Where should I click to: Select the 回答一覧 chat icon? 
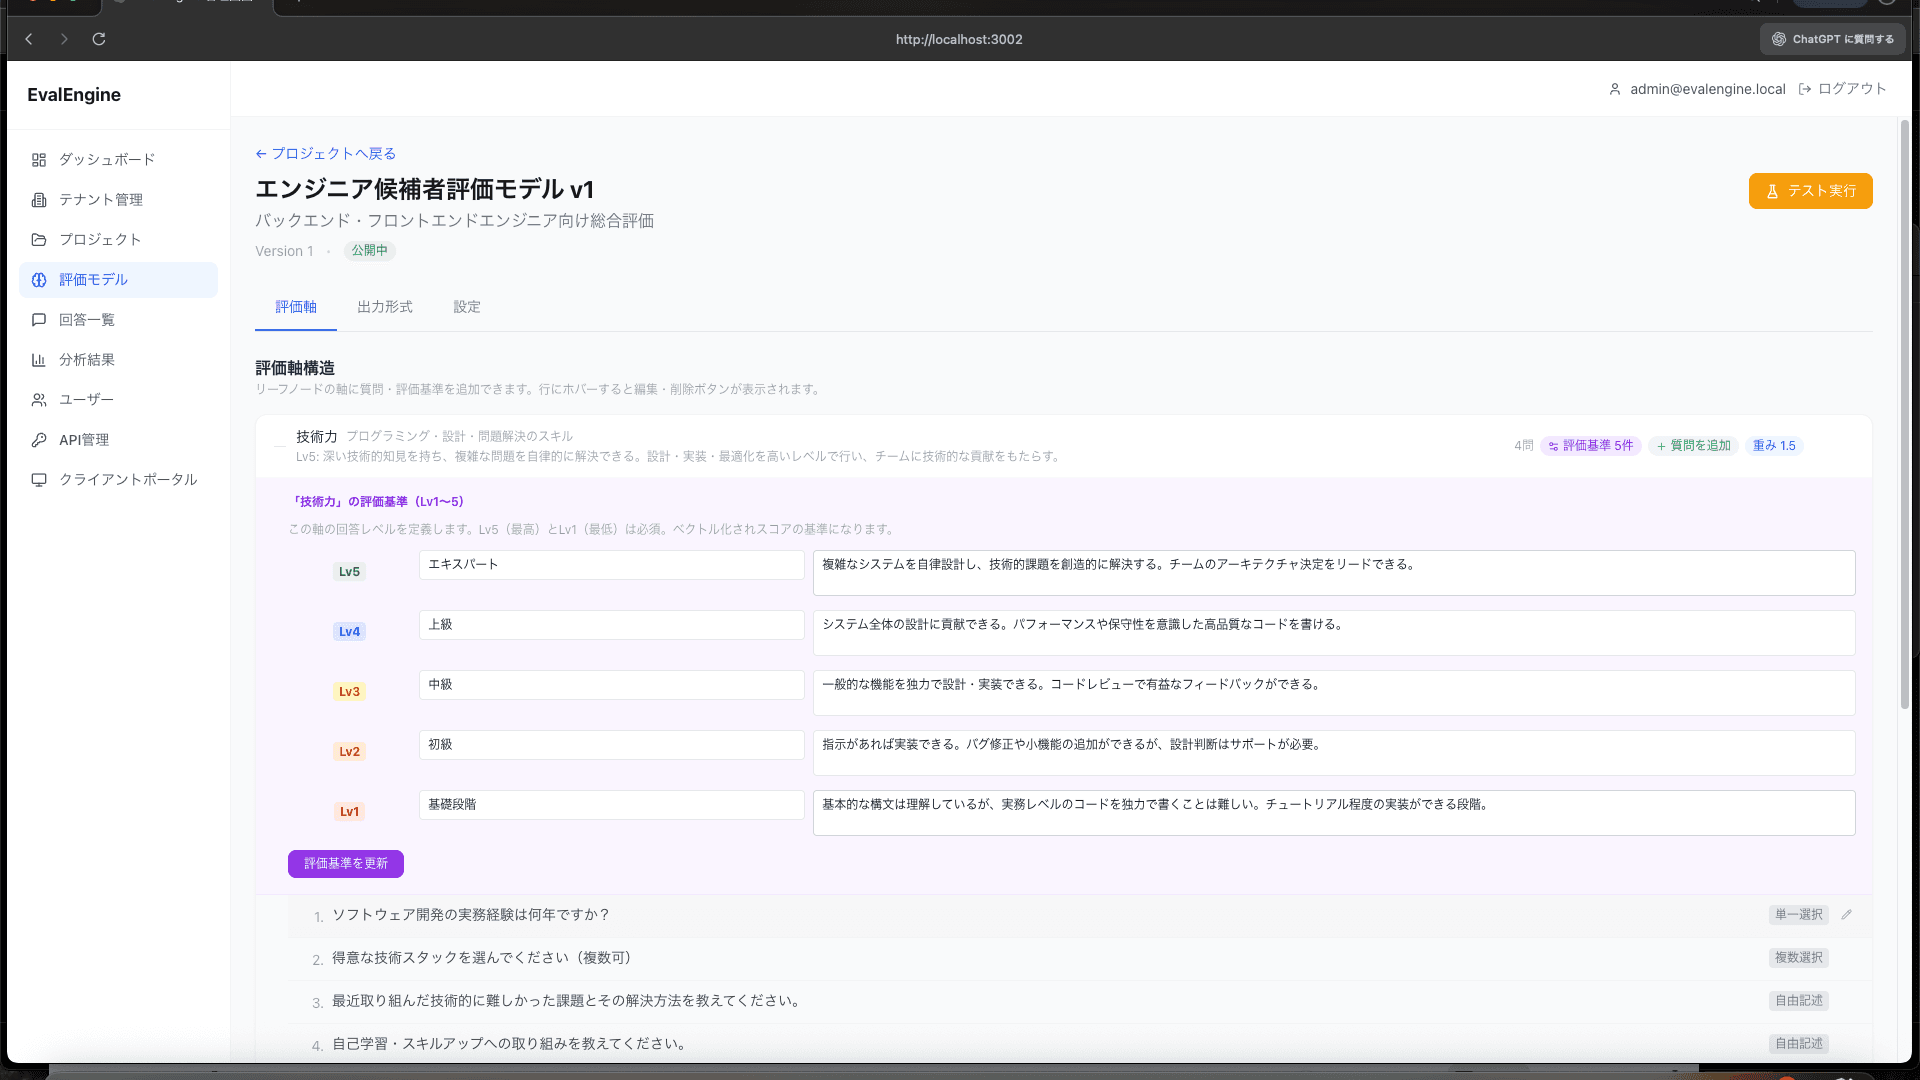click(39, 320)
